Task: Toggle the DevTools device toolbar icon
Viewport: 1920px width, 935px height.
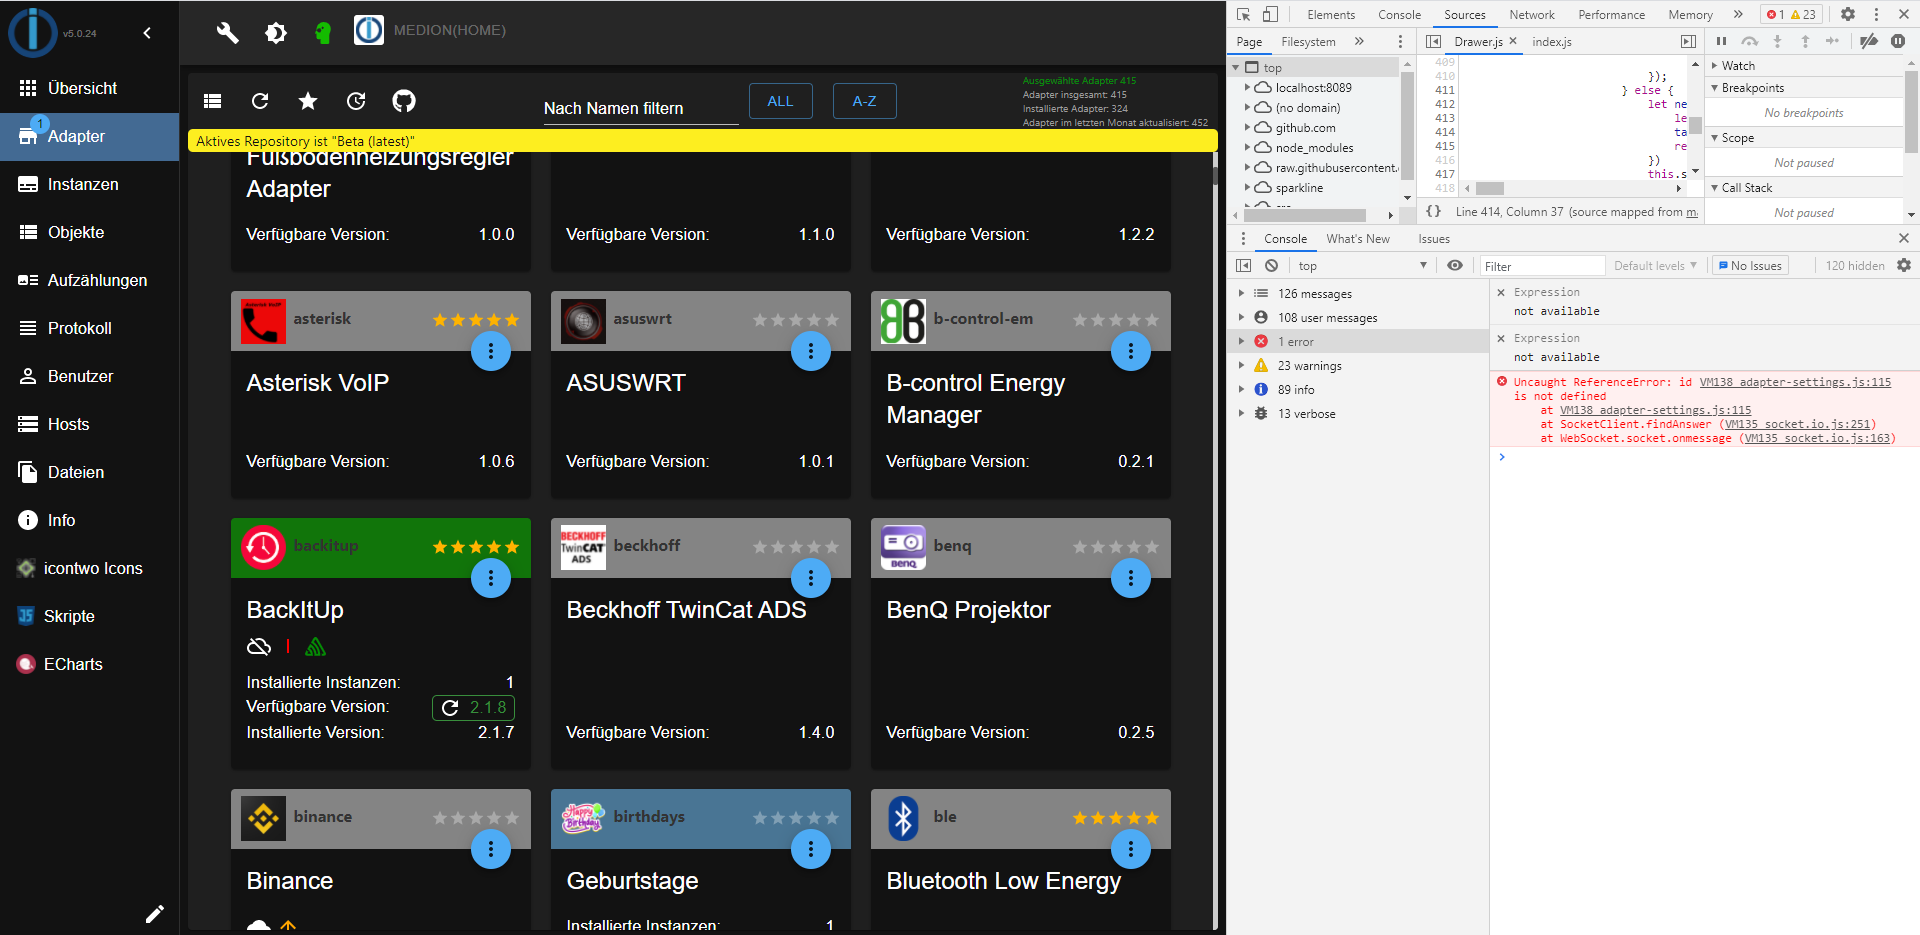Action: pyautogui.click(x=1270, y=14)
